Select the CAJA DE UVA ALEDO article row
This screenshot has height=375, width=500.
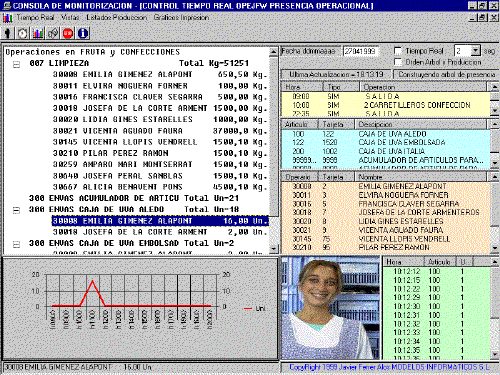[x=386, y=134]
